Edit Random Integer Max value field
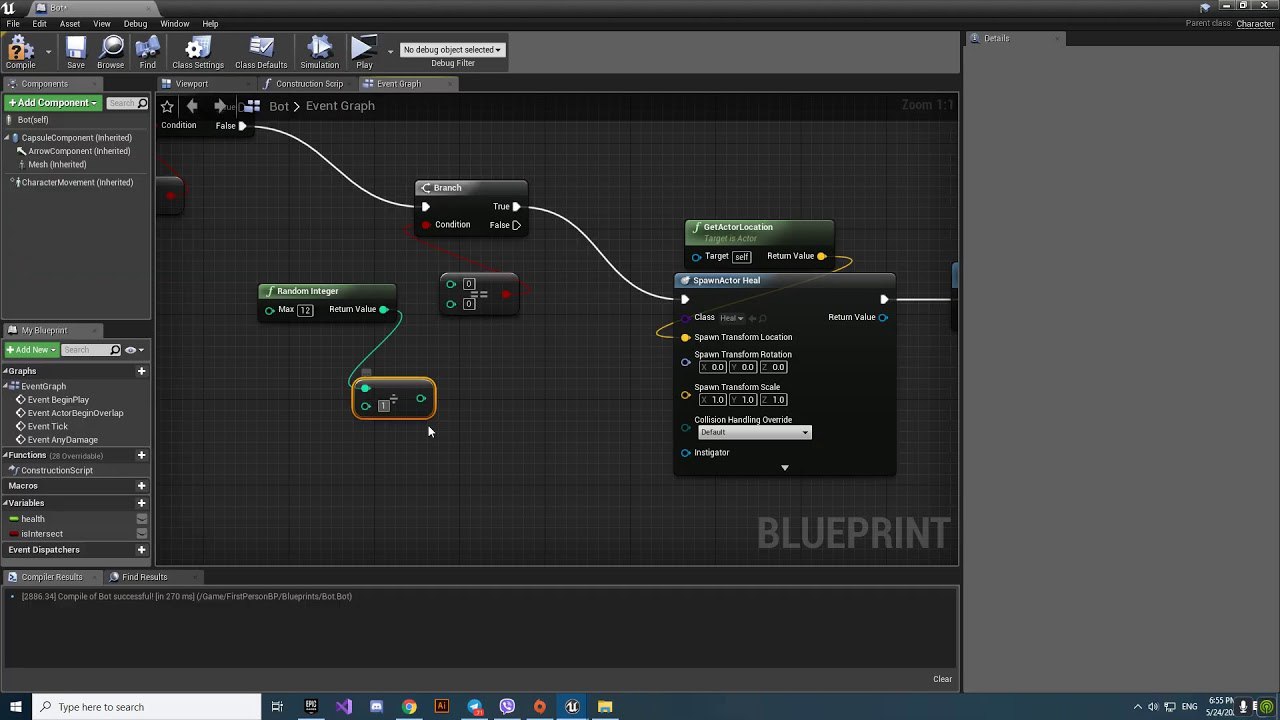 (305, 310)
